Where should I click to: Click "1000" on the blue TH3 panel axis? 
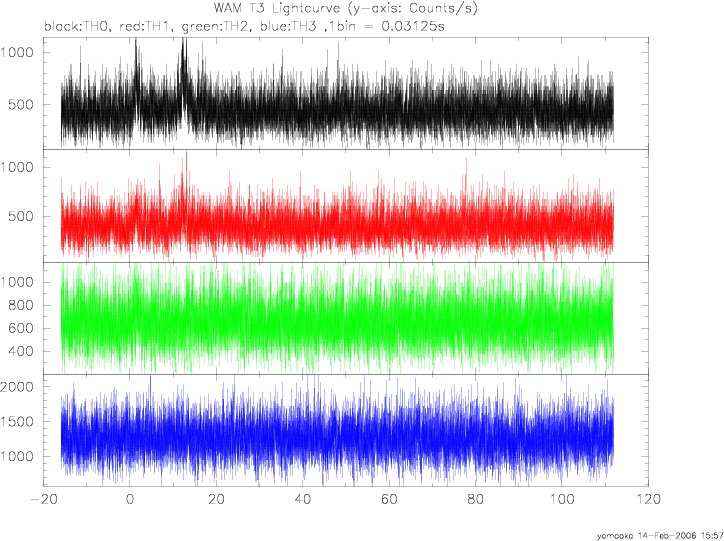(x=17, y=457)
